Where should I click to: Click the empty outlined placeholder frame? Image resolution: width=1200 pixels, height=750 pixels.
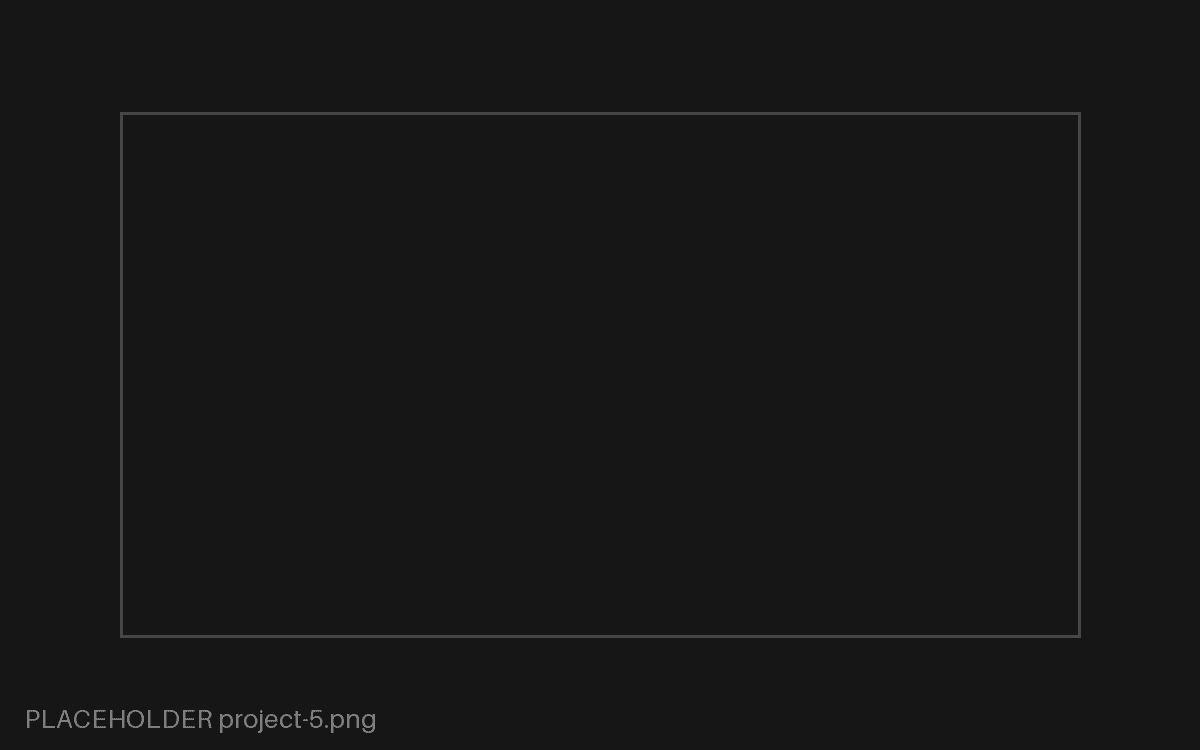(x=600, y=375)
